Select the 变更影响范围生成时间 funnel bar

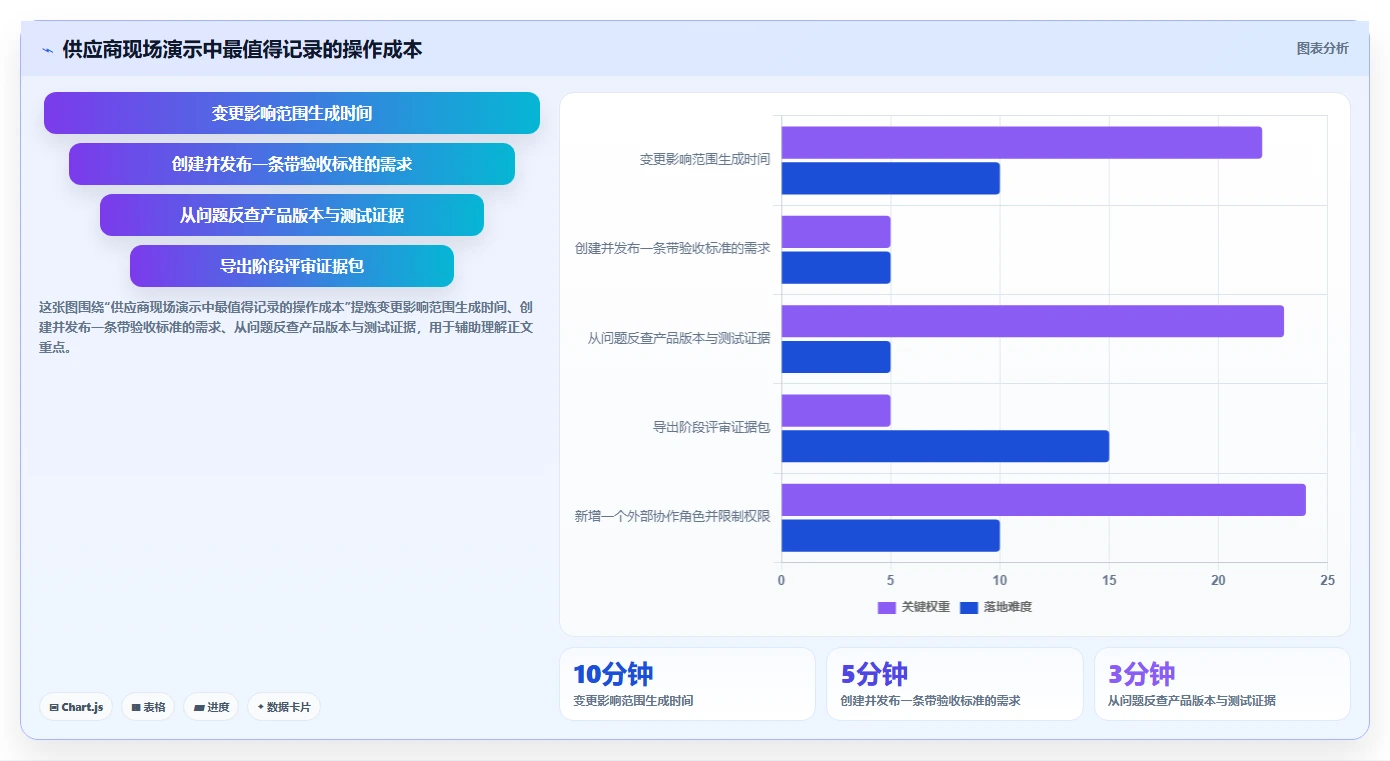[x=292, y=113]
